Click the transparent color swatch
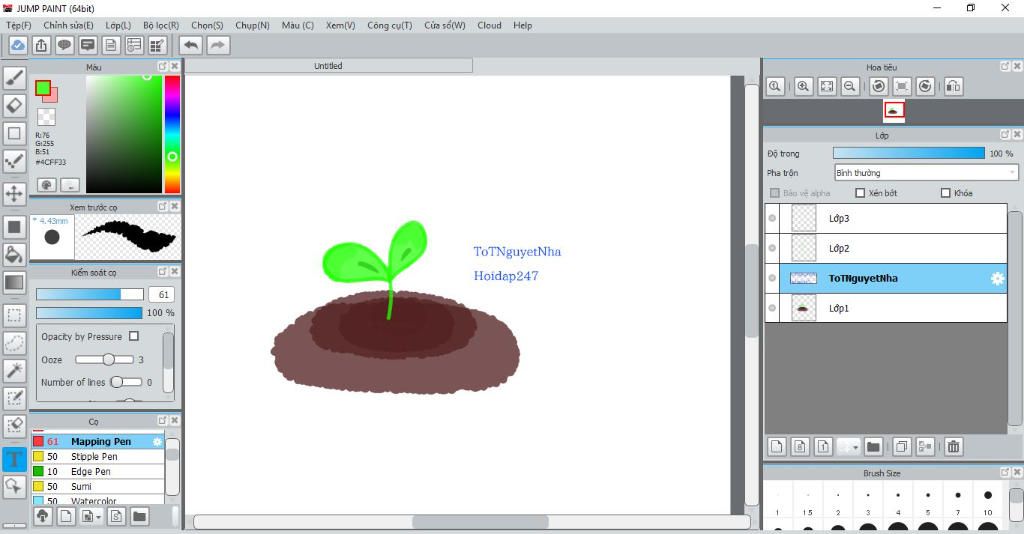Viewport: 1024px width, 534px height. click(46, 118)
